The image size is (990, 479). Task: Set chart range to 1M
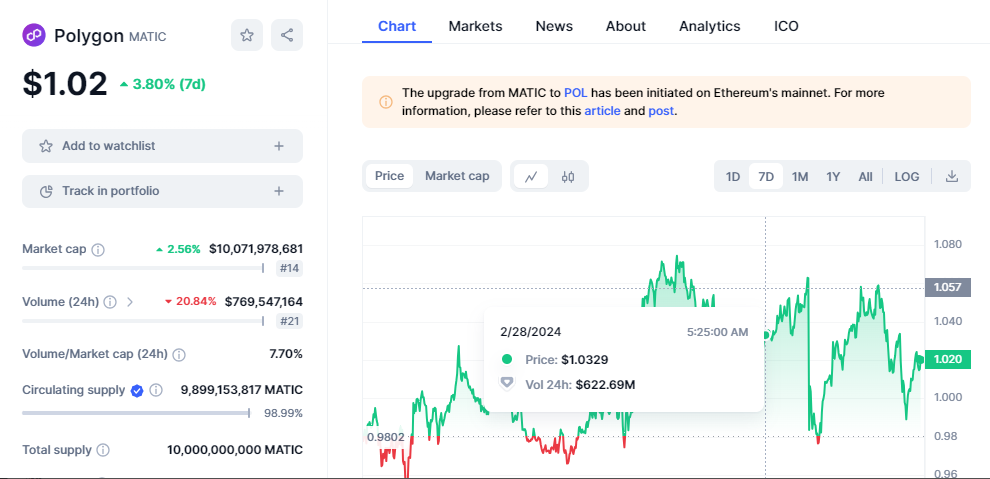(800, 177)
